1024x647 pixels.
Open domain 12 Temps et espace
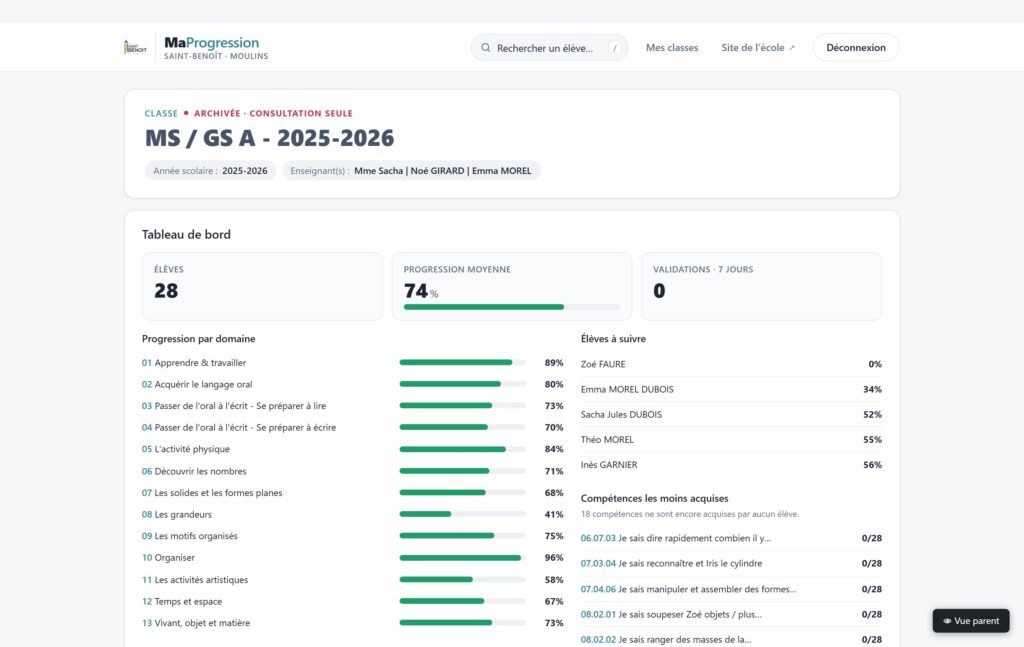point(182,601)
